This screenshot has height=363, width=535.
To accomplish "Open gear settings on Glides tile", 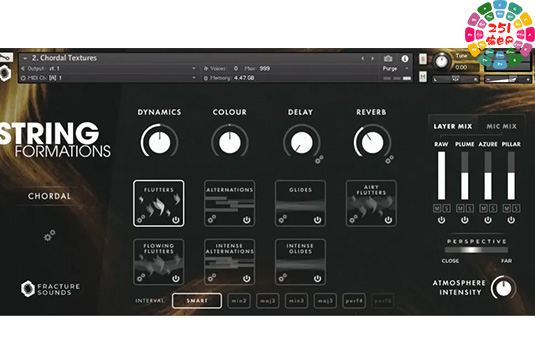I will 283,219.
